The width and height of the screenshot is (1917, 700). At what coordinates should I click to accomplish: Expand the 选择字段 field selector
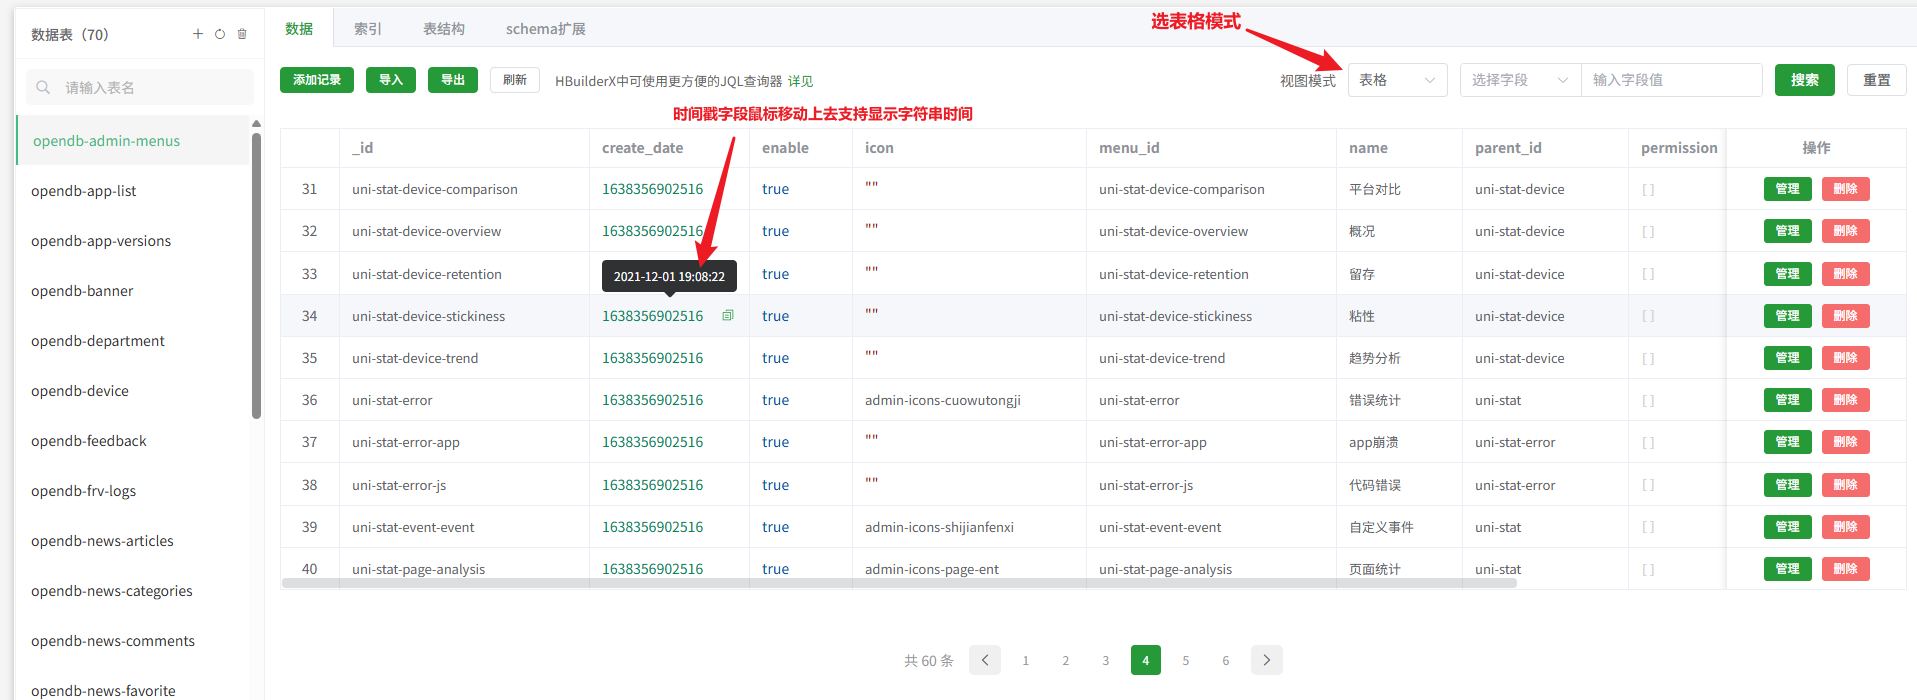click(x=1519, y=80)
